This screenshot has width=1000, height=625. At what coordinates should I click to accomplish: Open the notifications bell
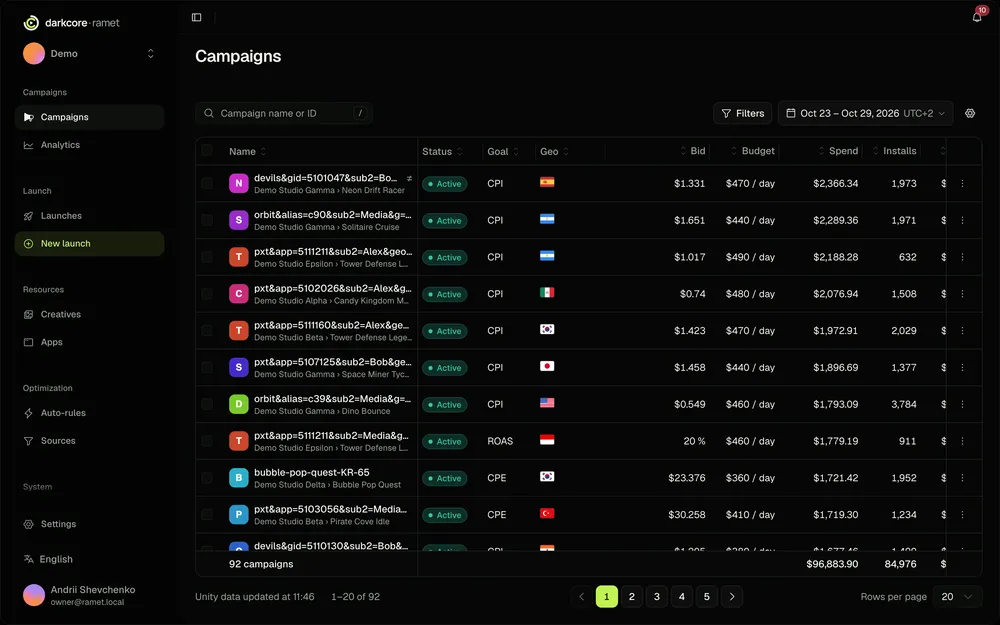click(x=976, y=17)
